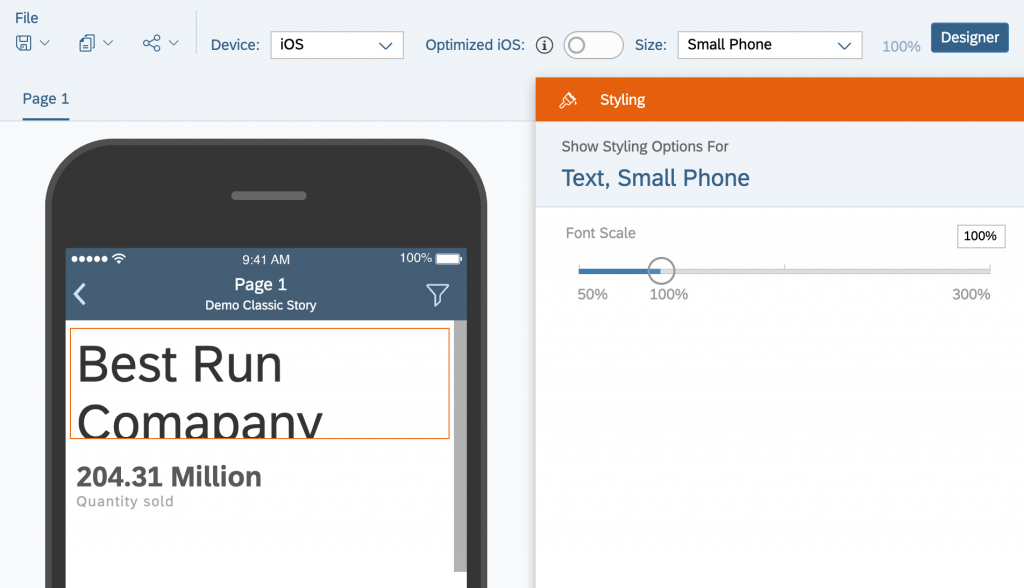Click the Text, Small Phone heading
This screenshot has width=1024, height=588.
tap(656, 178)
